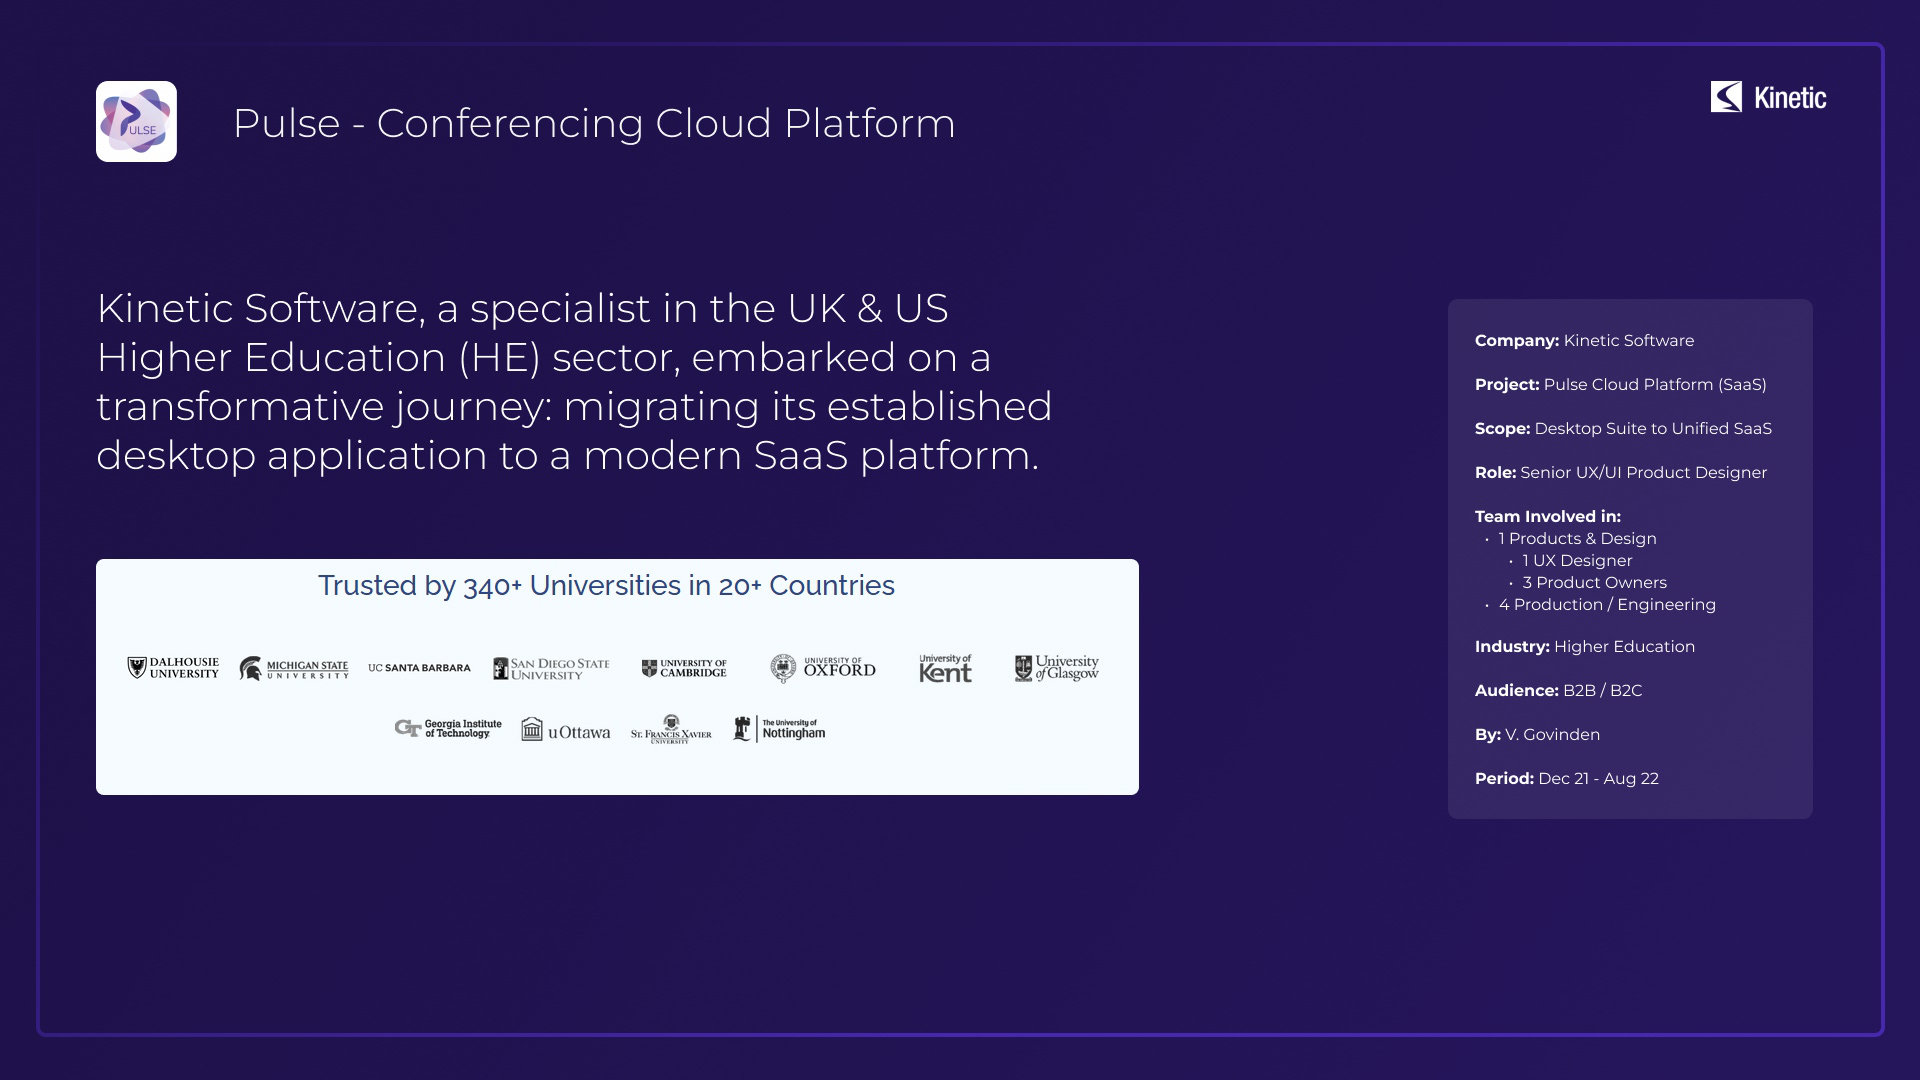
Task: Click the University of Nottingham logo
Action: [x=779, y=729]
